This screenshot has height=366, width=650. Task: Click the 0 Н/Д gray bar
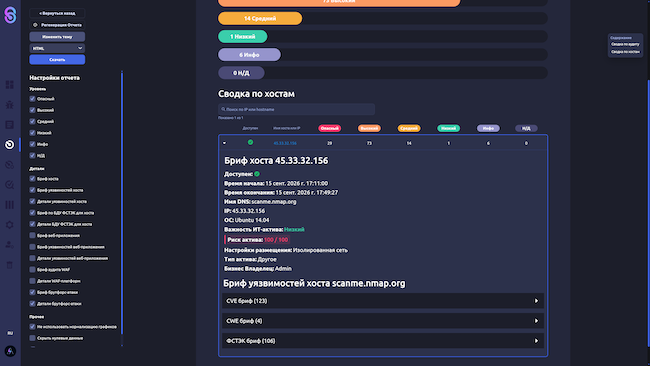241,73
